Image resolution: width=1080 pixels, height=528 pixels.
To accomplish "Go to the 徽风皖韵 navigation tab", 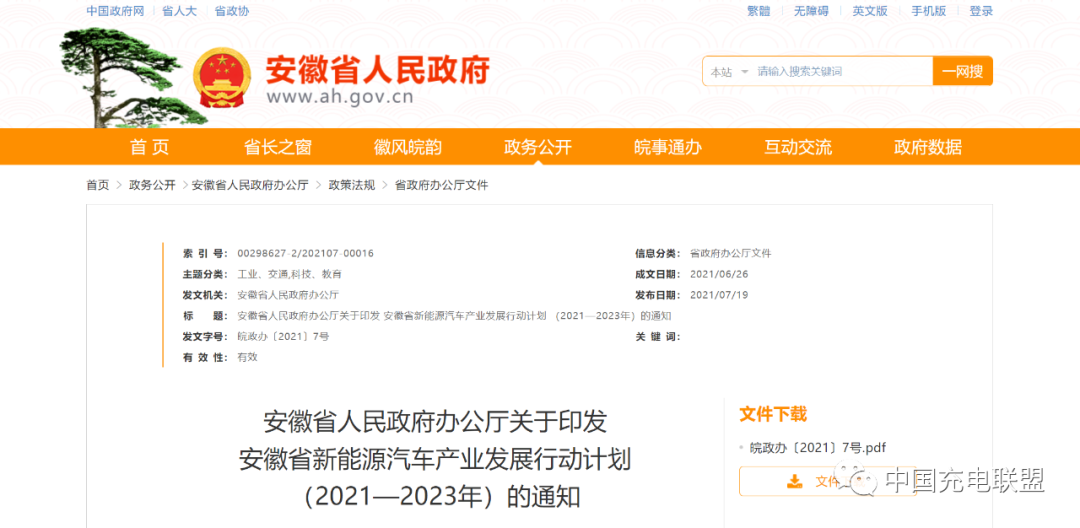I will (x=407, y=147).
